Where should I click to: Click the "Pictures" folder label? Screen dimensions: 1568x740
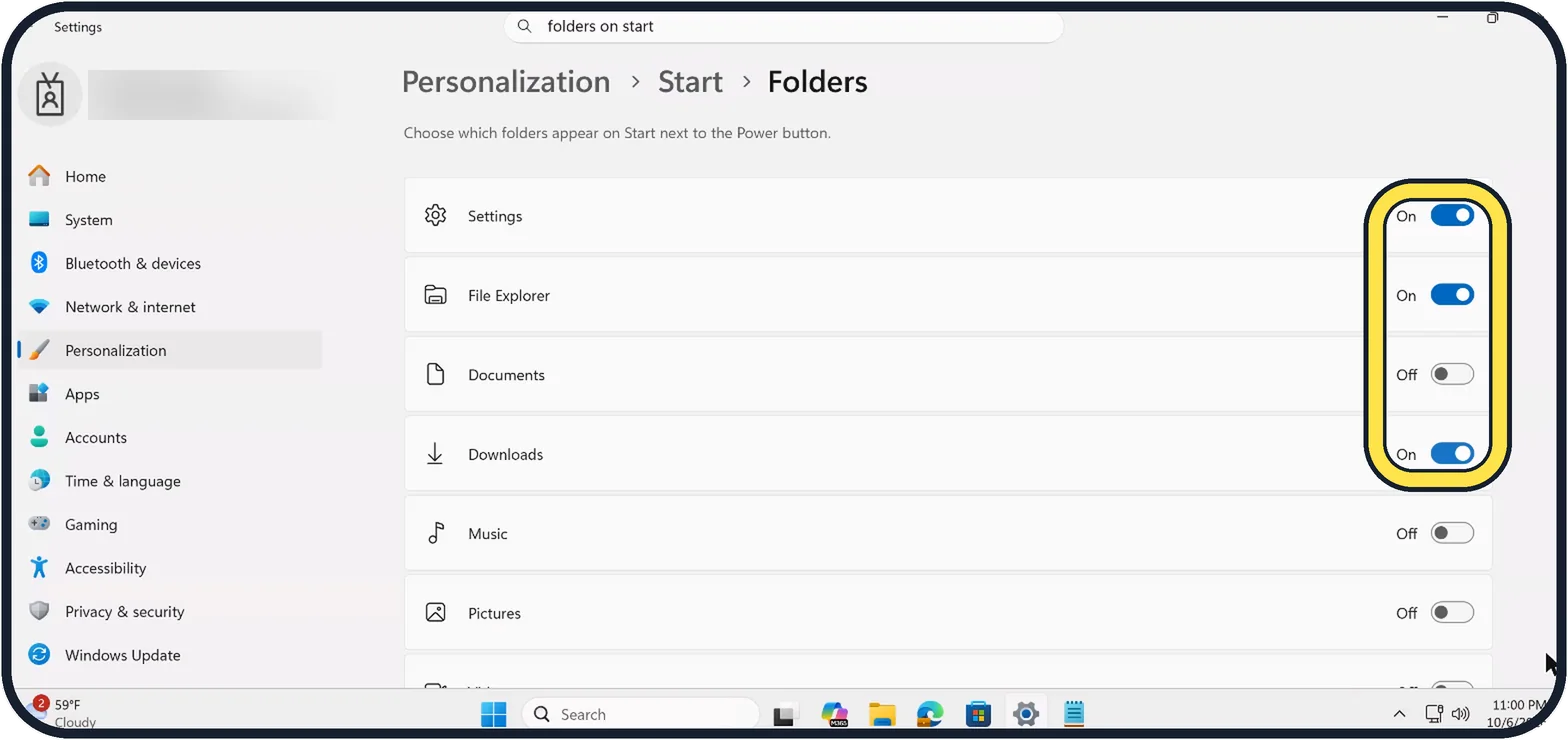point(494,613)
